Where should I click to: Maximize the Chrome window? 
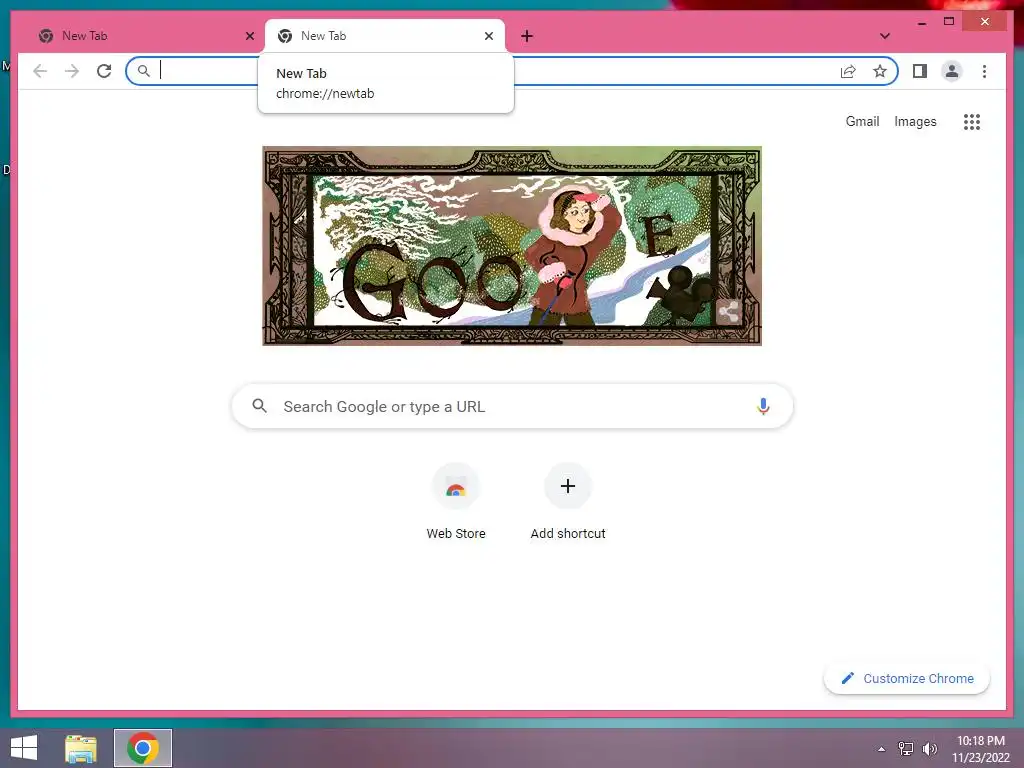tap(949, 22)
